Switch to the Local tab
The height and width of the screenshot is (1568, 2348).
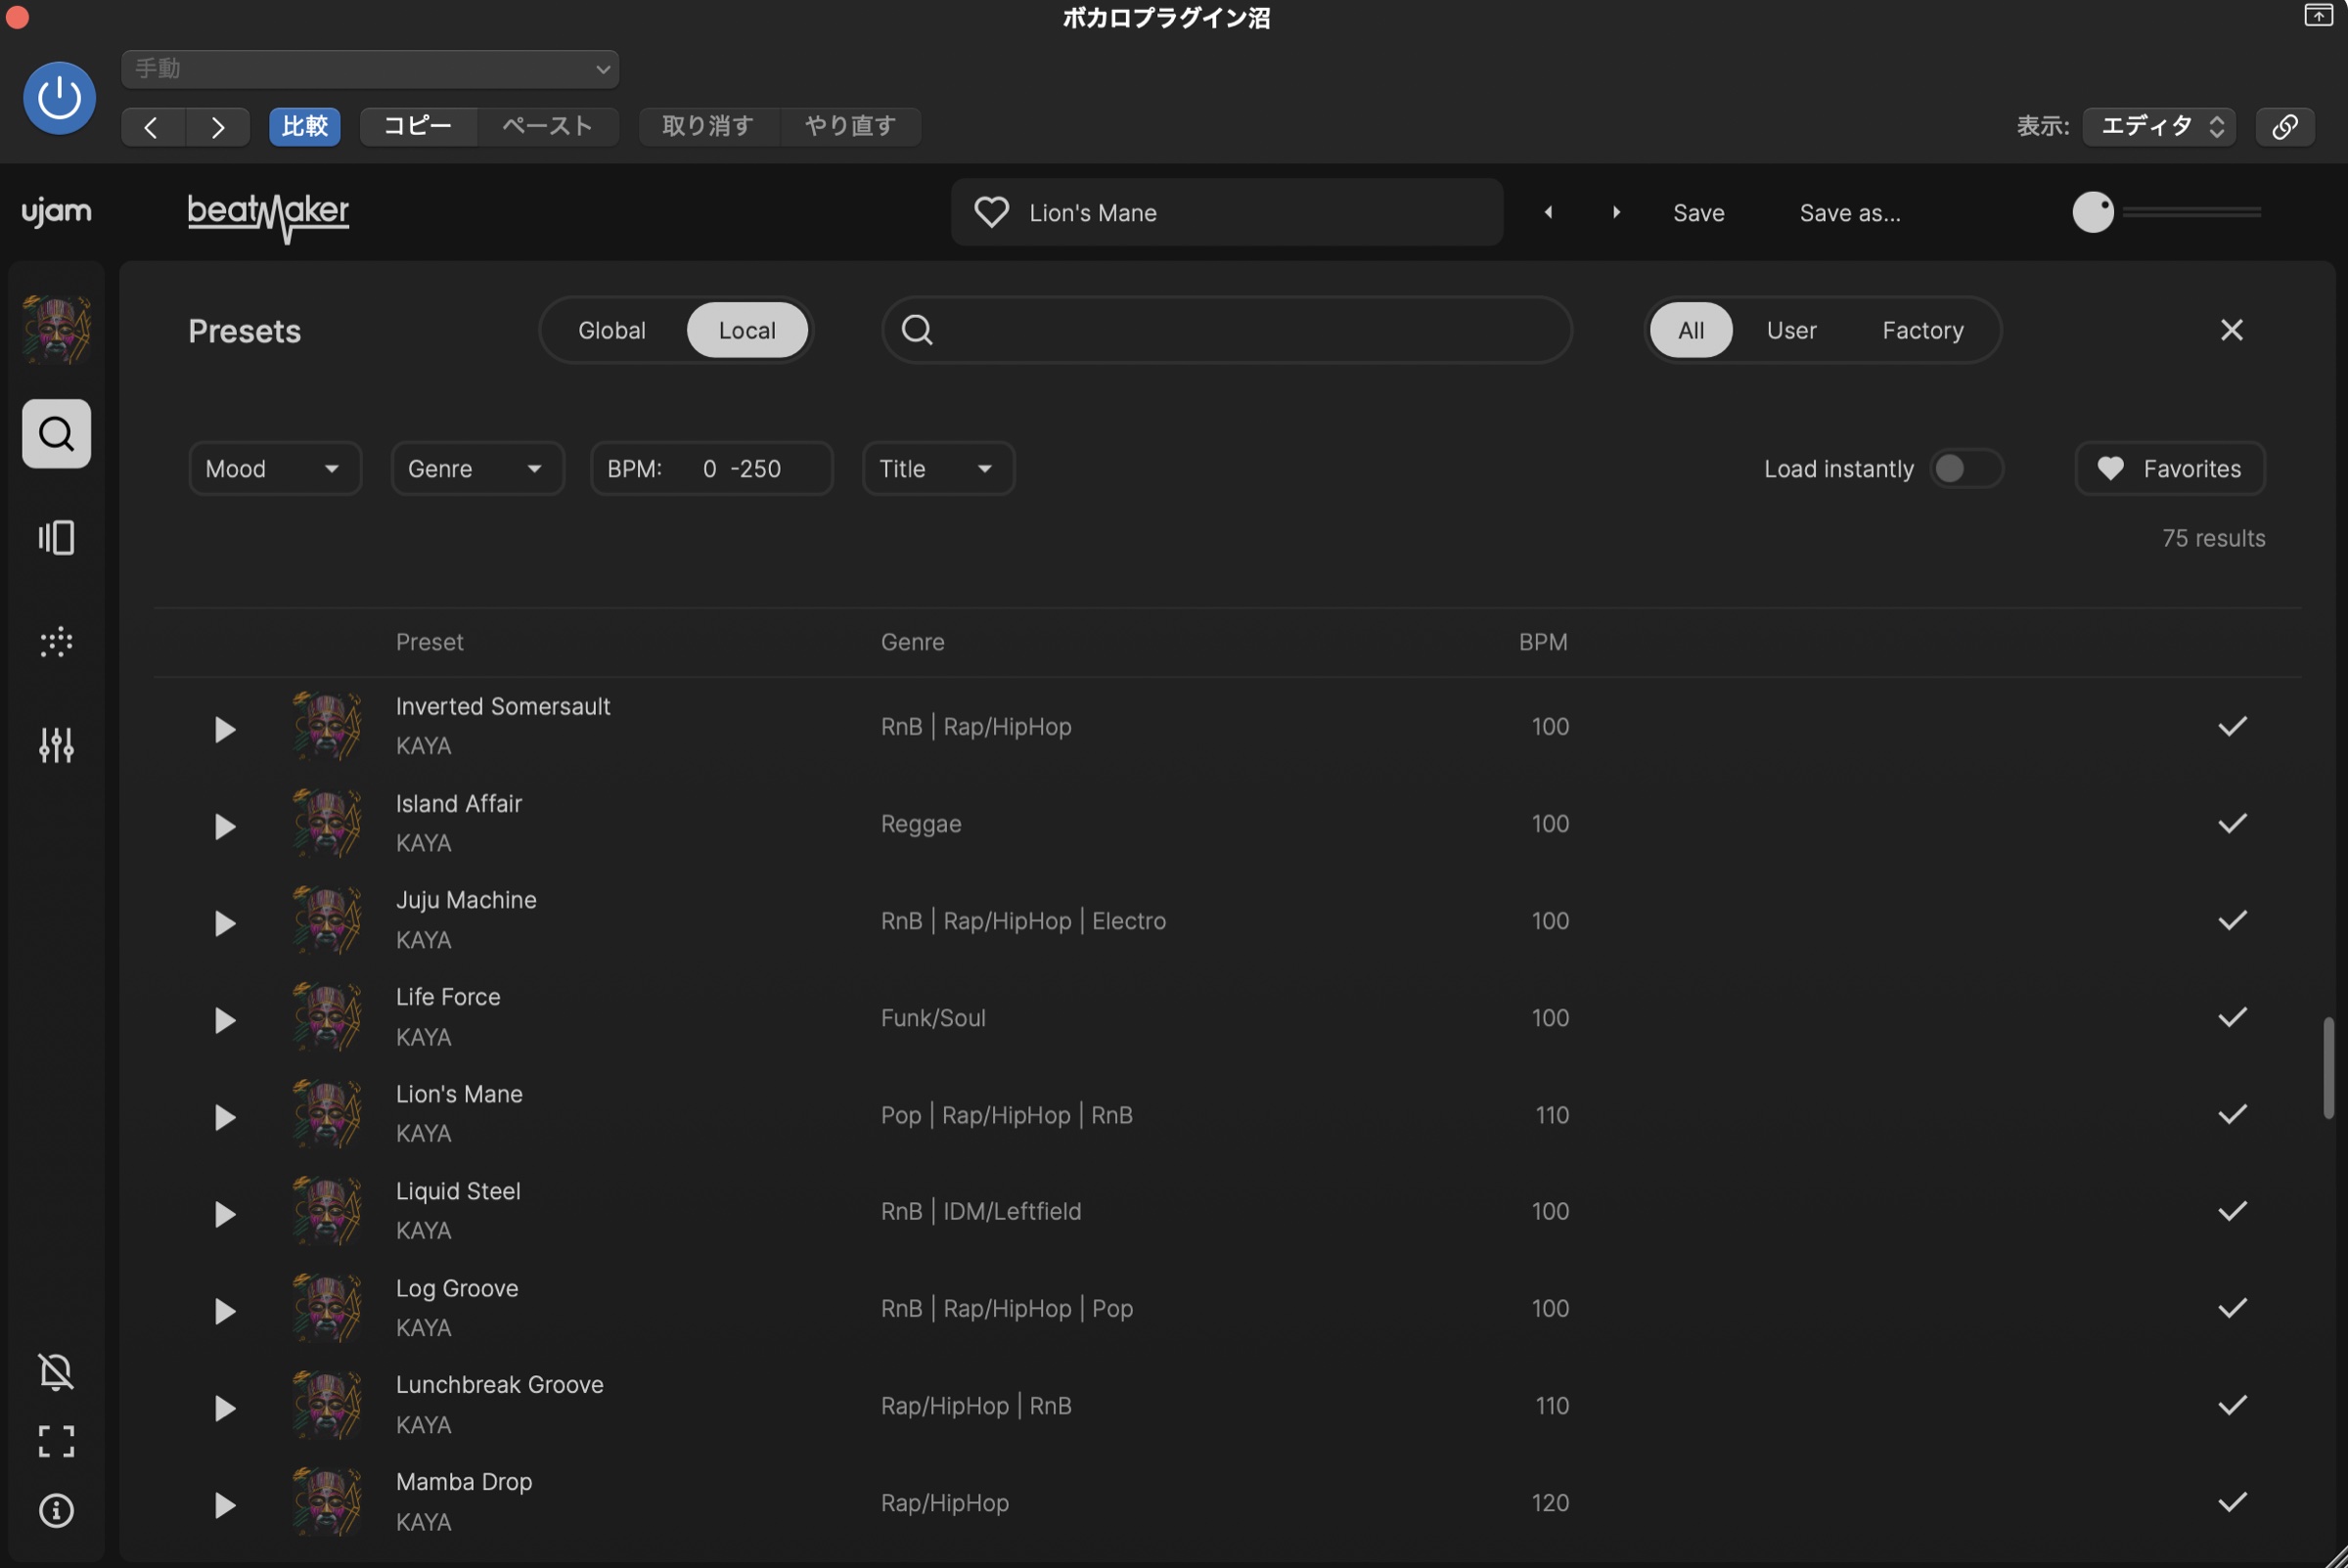[x=747, y=330]
